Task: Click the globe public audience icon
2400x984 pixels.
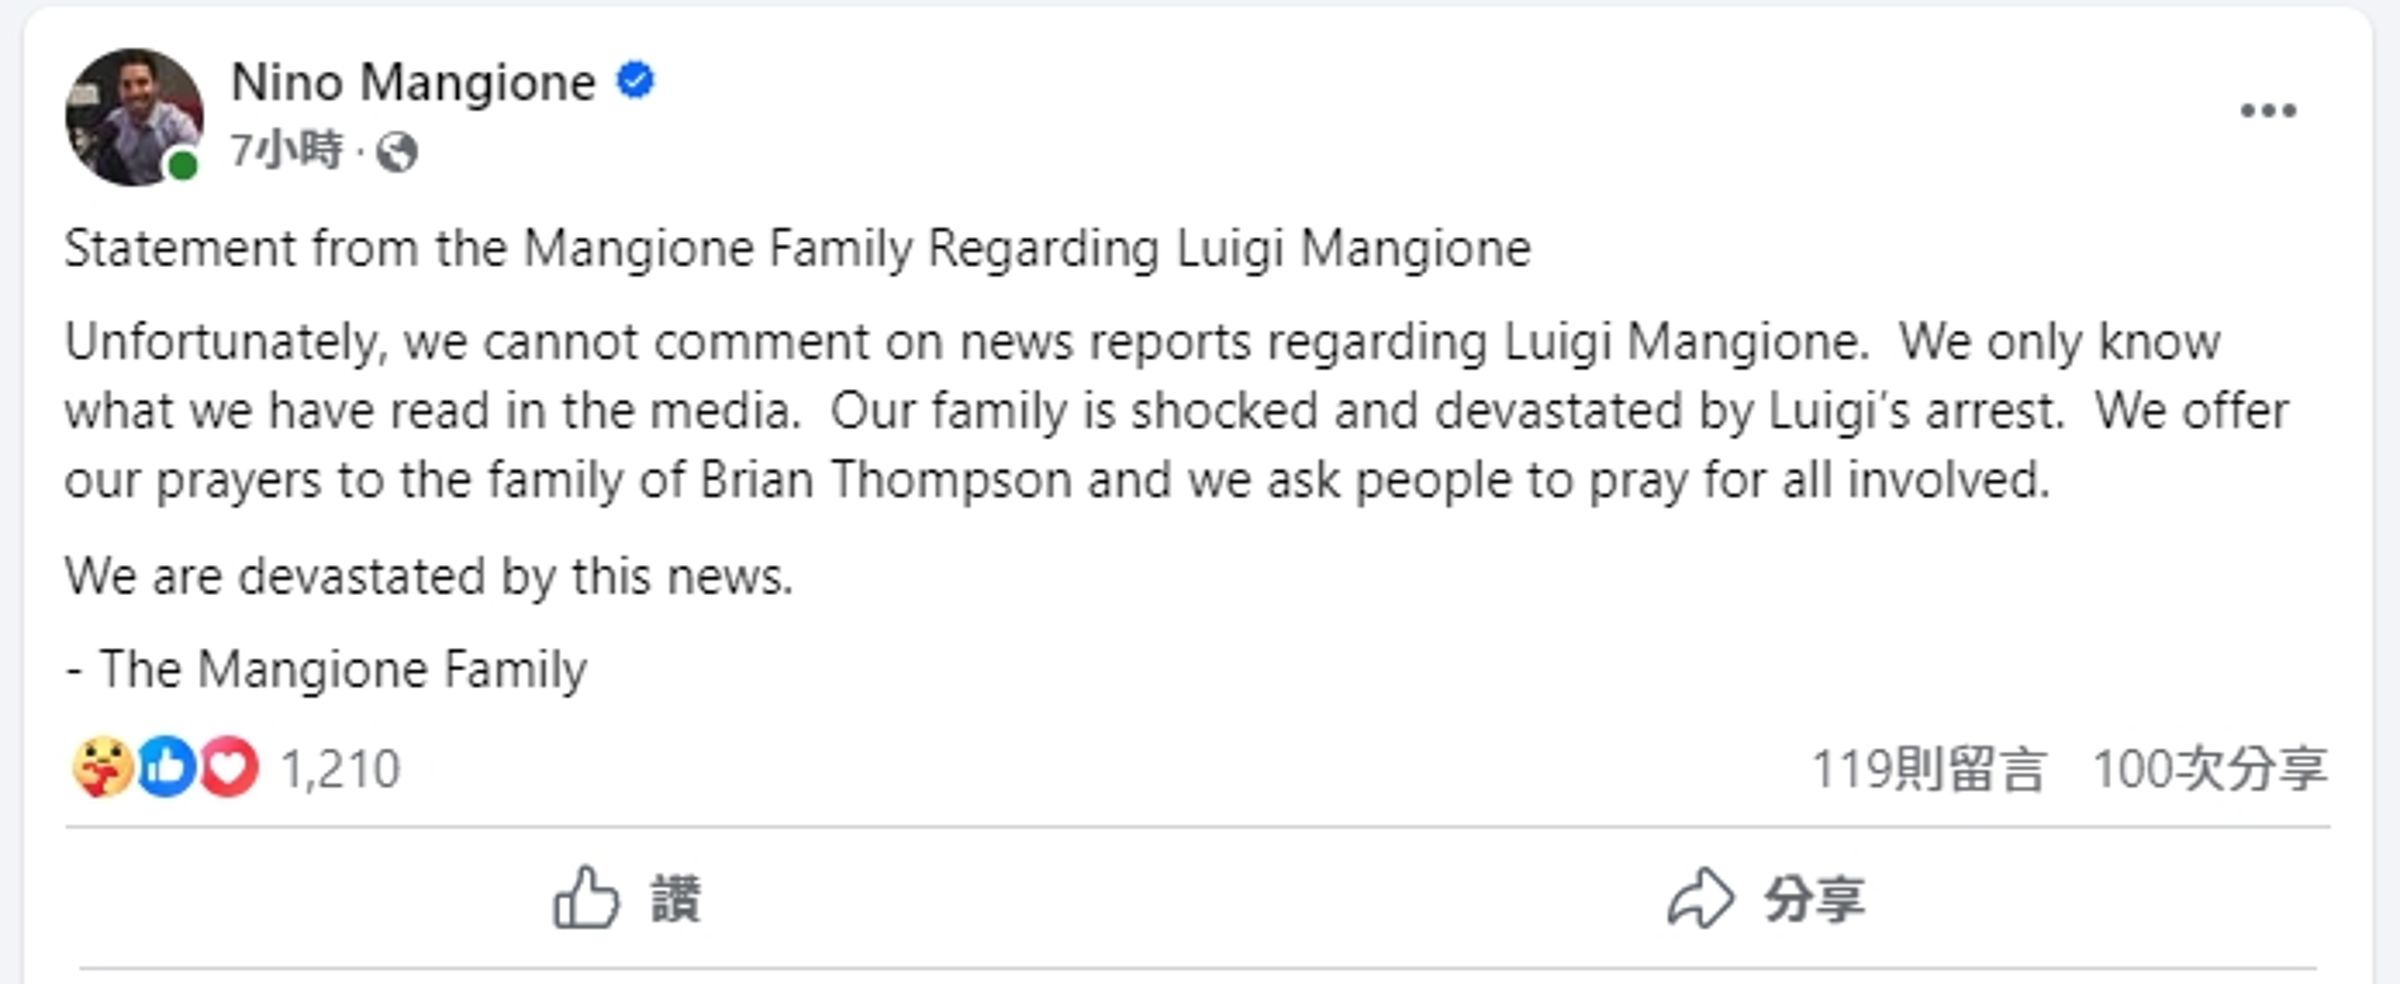Action: tap(397, 152)
